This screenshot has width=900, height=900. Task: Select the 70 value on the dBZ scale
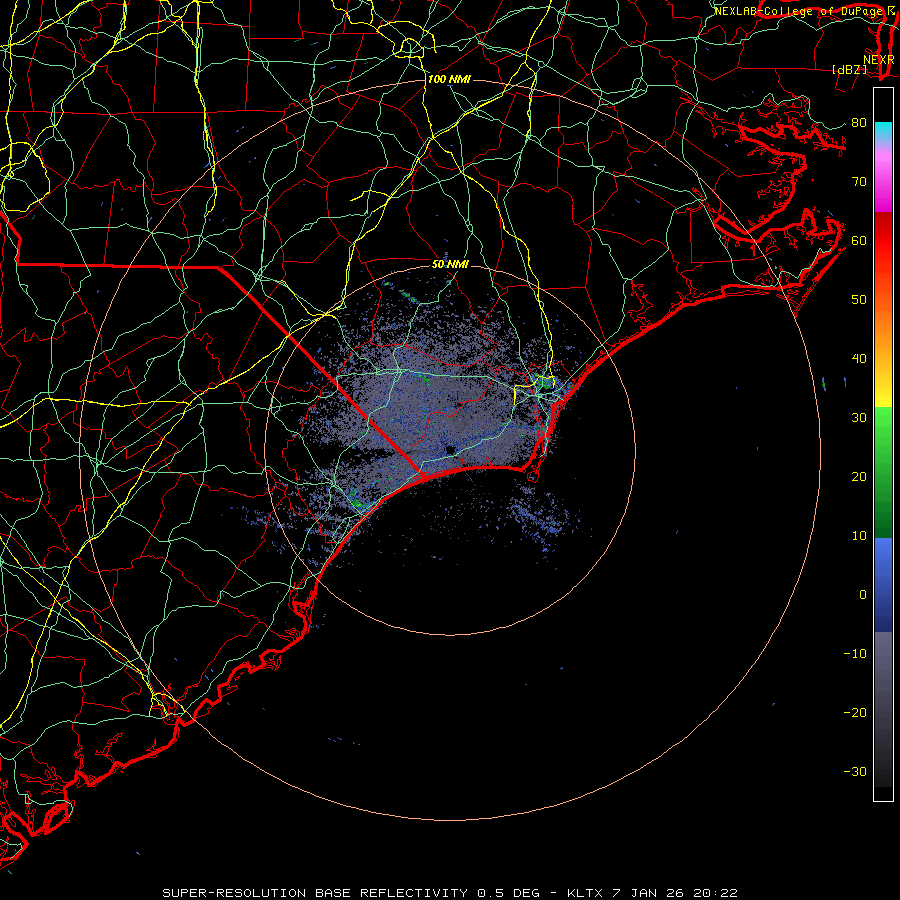pyautogui.click(x=859, y=182)
